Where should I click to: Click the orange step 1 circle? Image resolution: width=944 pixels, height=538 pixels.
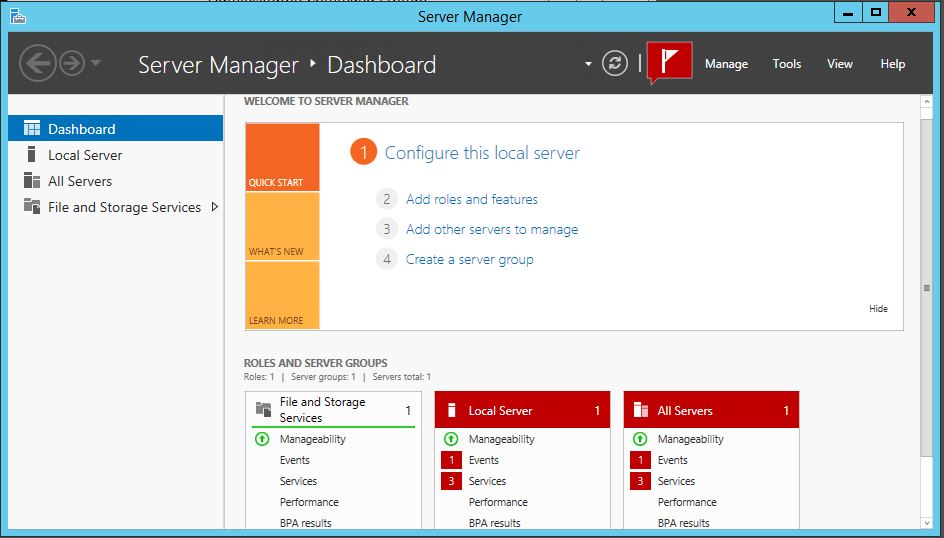pos(364,152)
